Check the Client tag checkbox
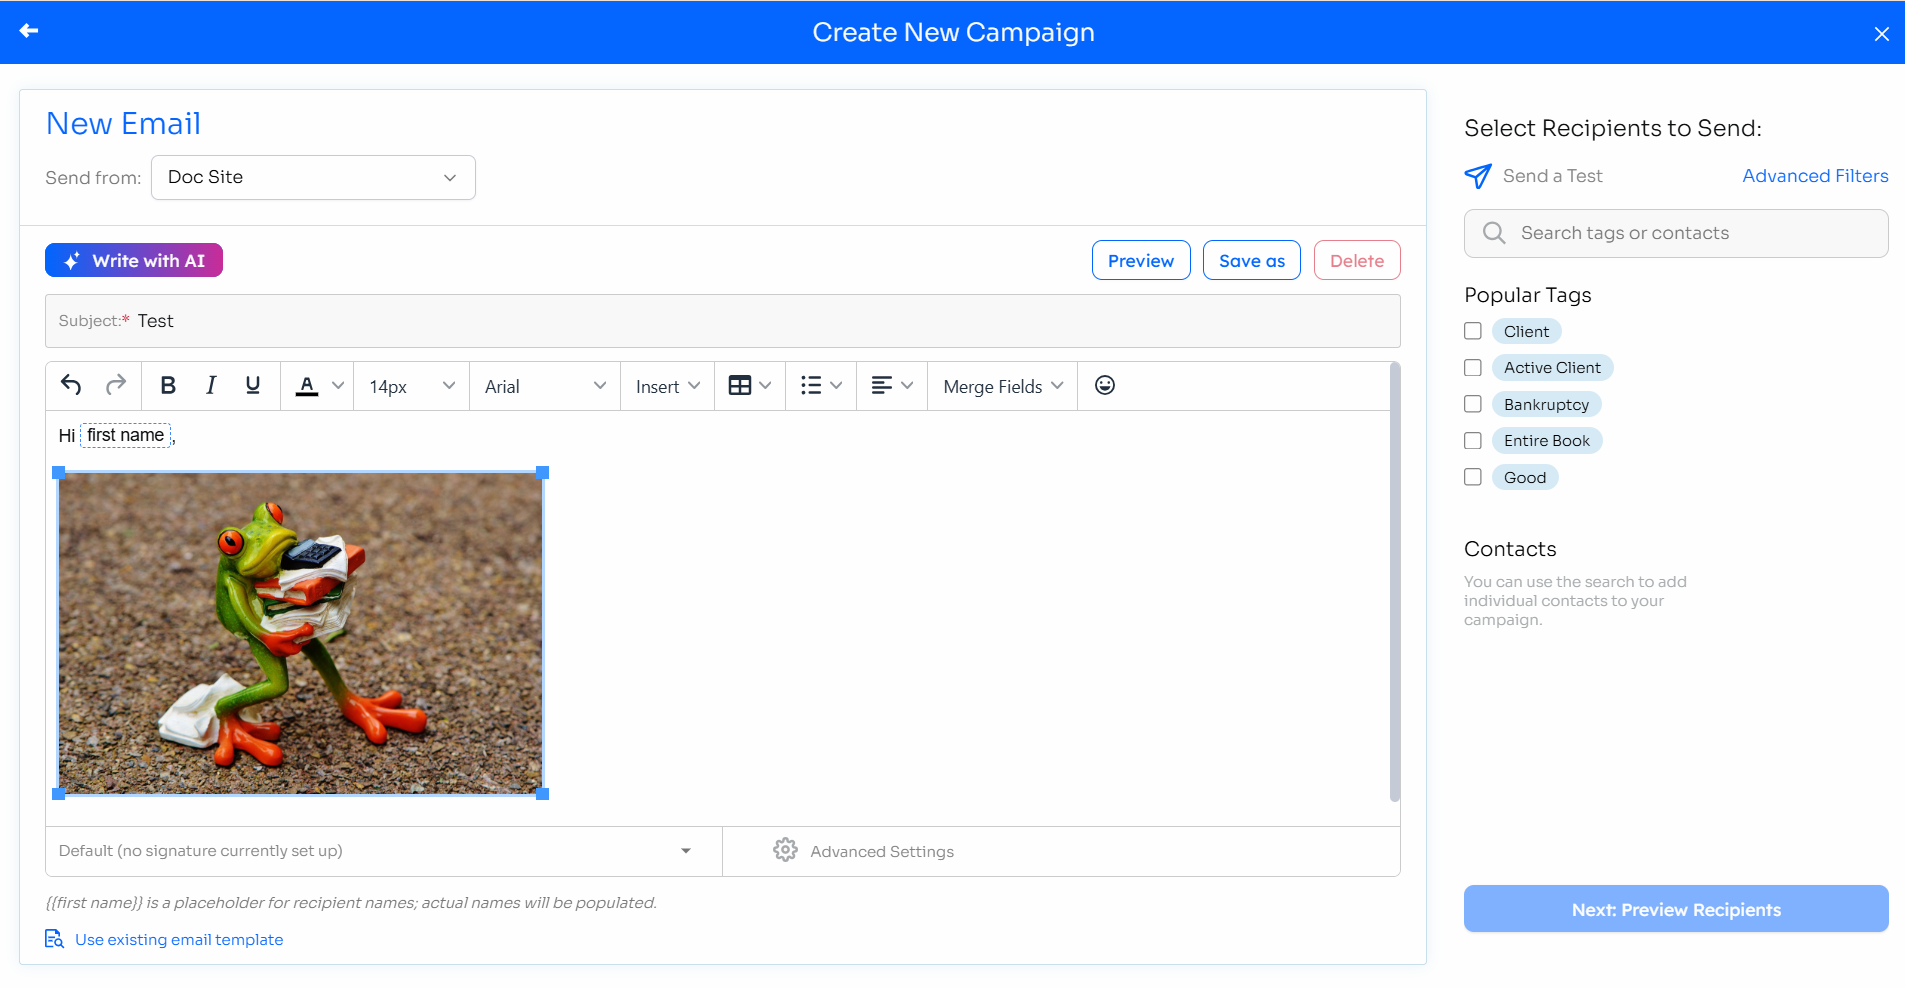The height and width of the screenshot is (988, 1905). point(1473,331)
